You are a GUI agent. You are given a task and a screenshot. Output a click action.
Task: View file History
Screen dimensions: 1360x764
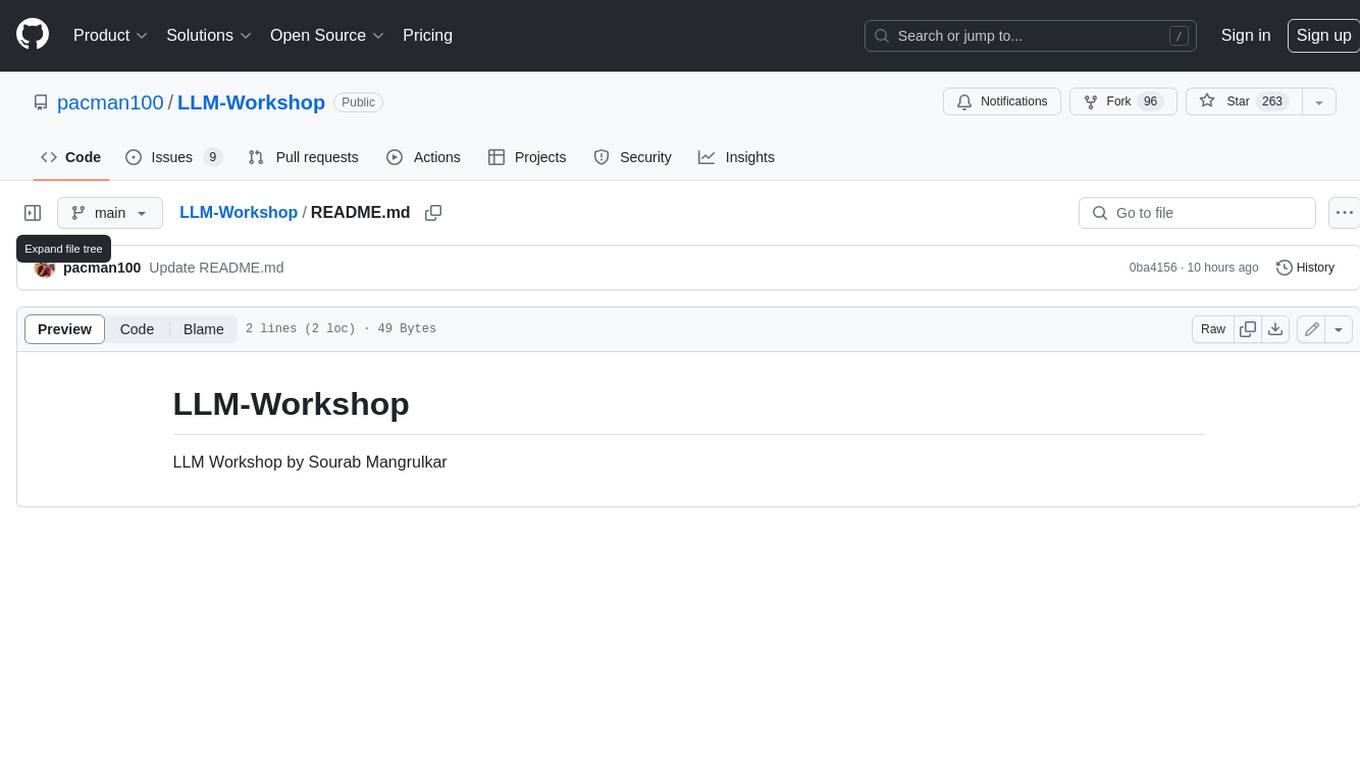click(x=1305, y=268)
